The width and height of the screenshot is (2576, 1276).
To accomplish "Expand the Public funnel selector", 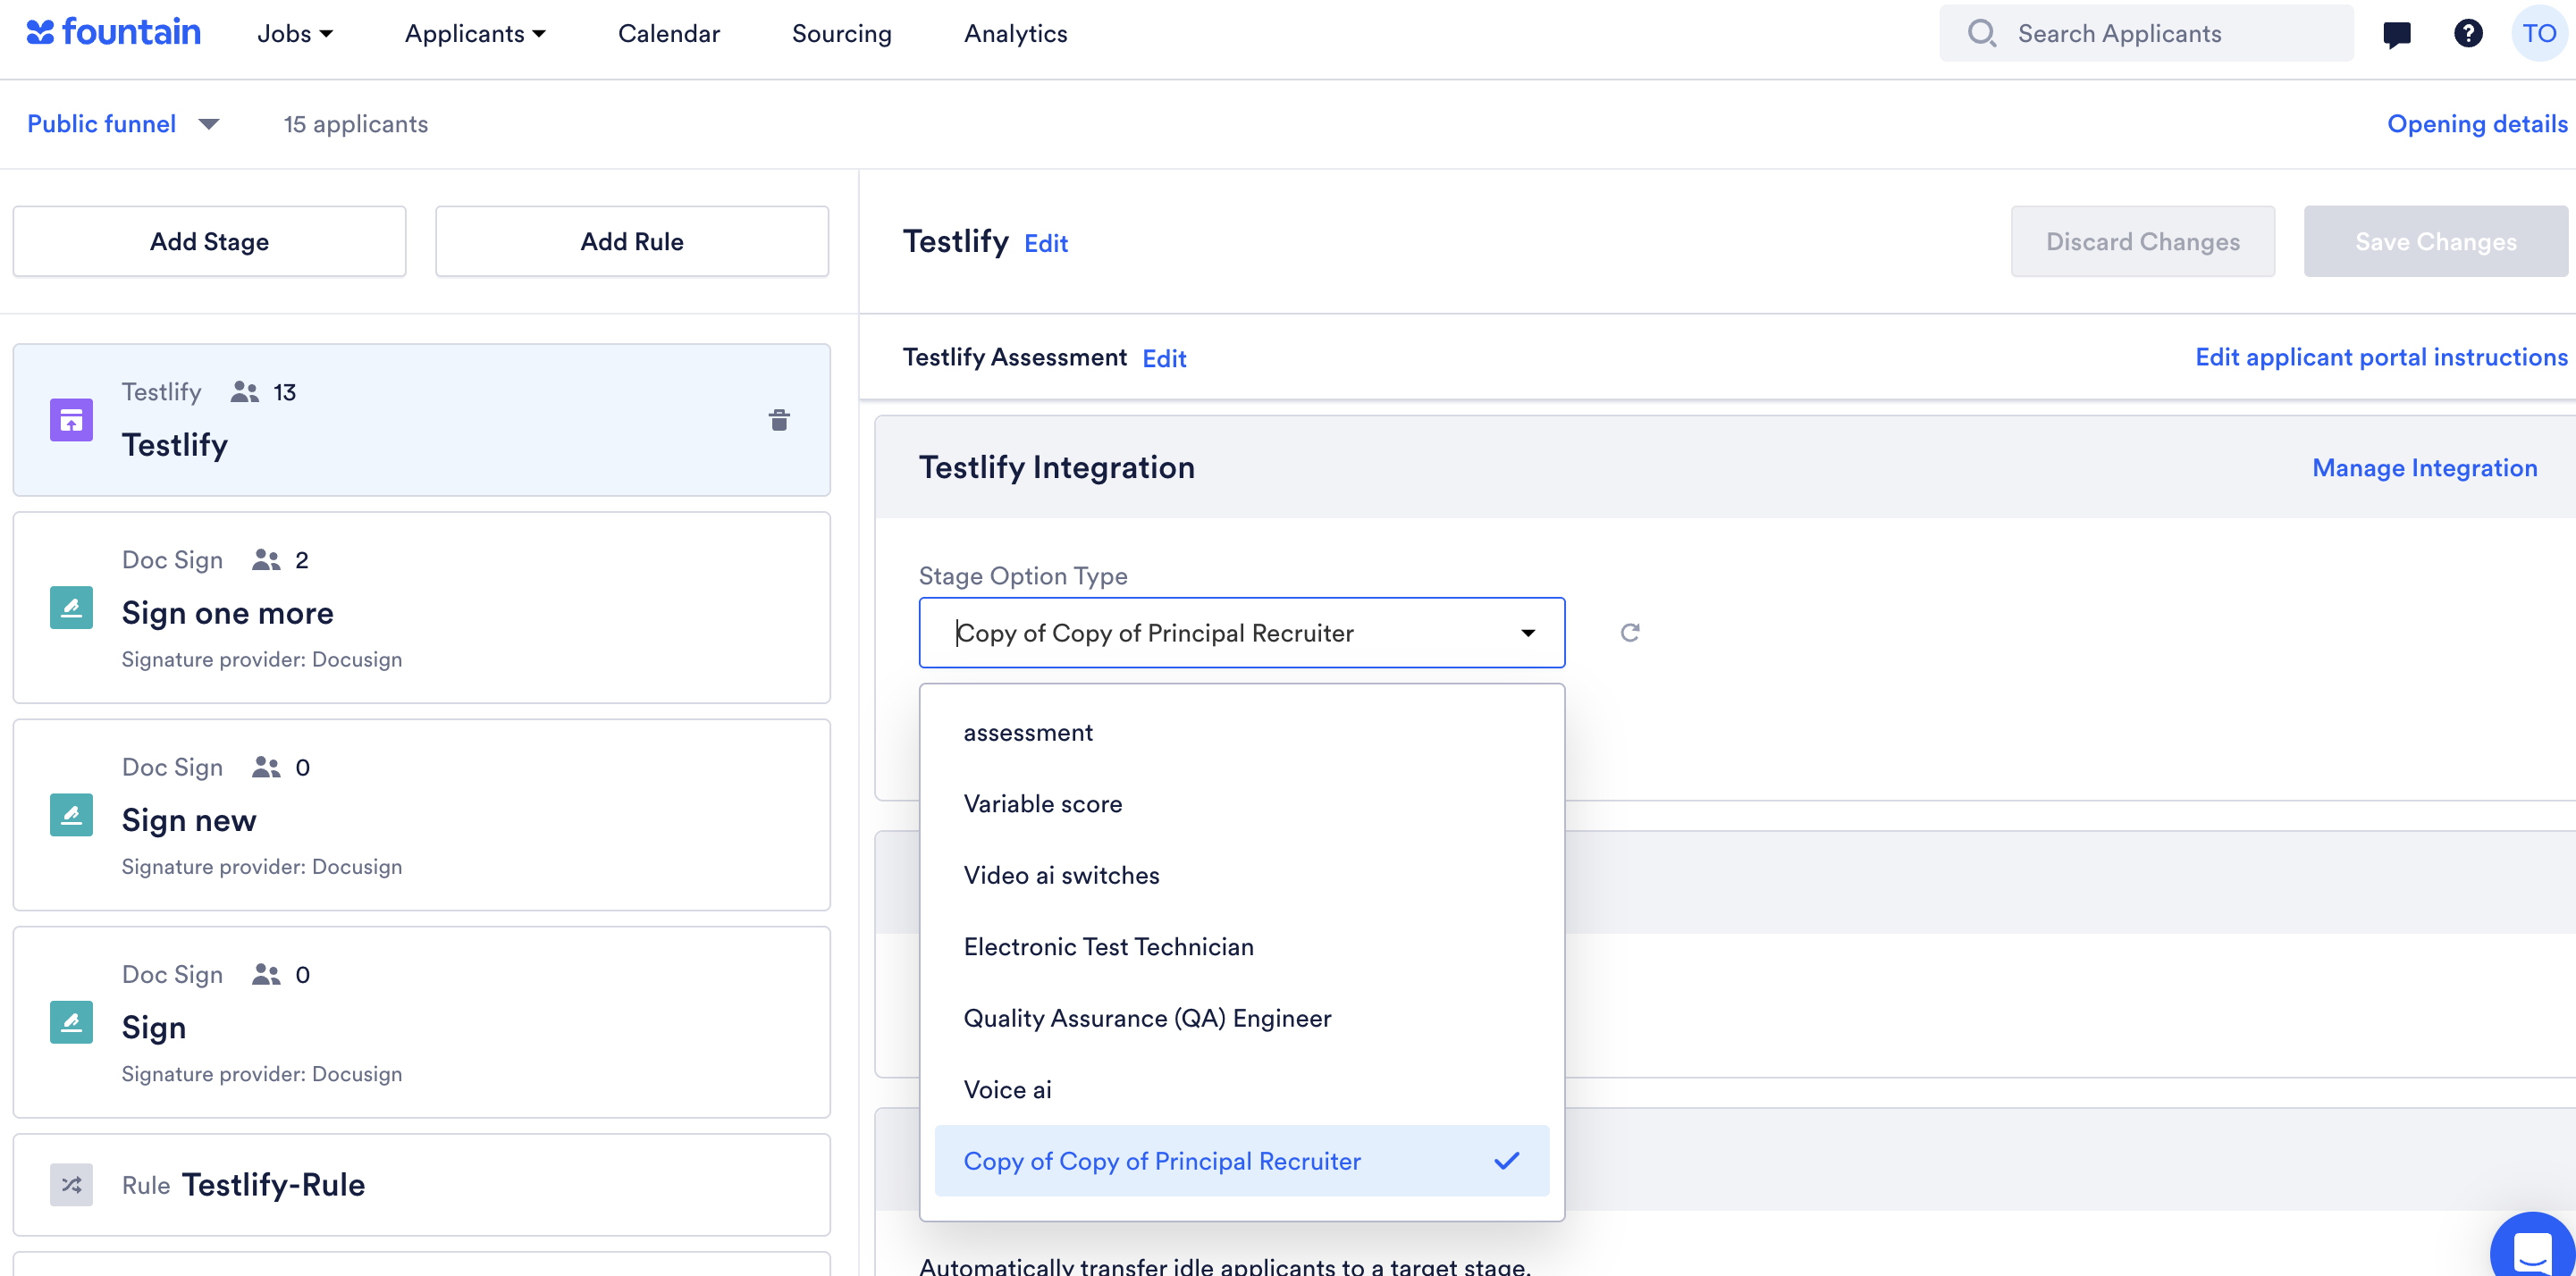I will click(123, 124).
